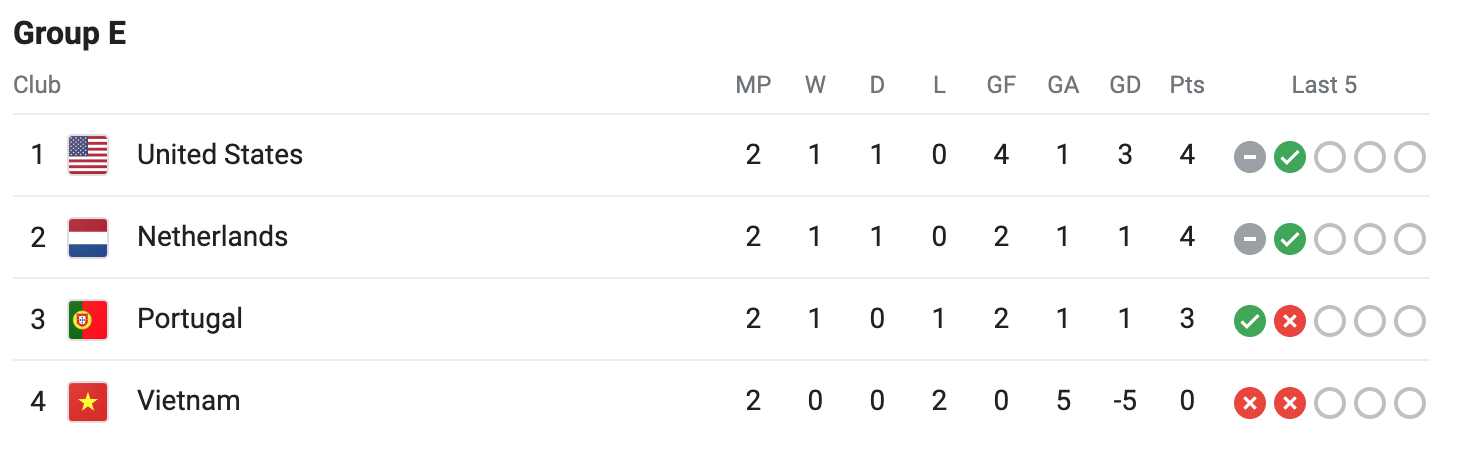1466x466 pixels.
Task: Click the Netherlands flag icon
Action: (88, 237)
